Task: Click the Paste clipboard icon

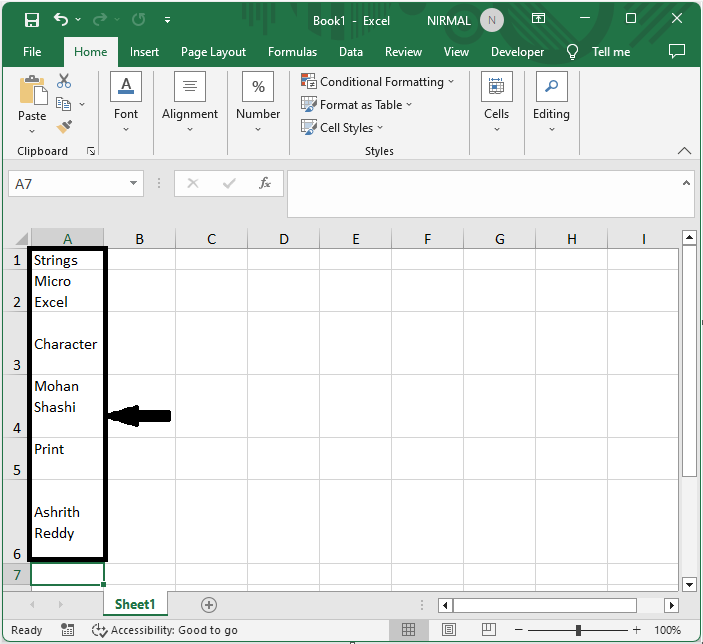Action: [x=32, y=90]
